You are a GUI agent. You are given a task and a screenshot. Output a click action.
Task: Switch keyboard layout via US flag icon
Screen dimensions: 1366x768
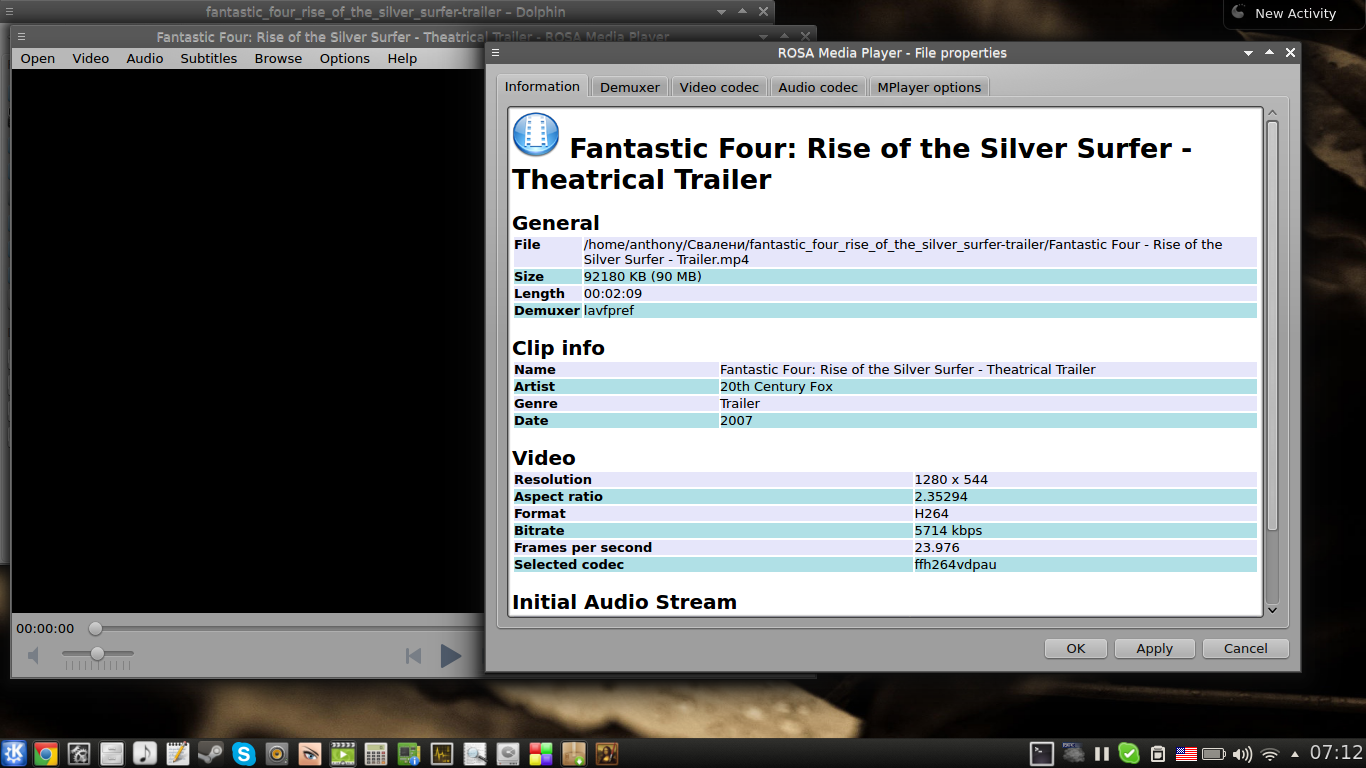pyautogui.click(x=1186, y=753)
